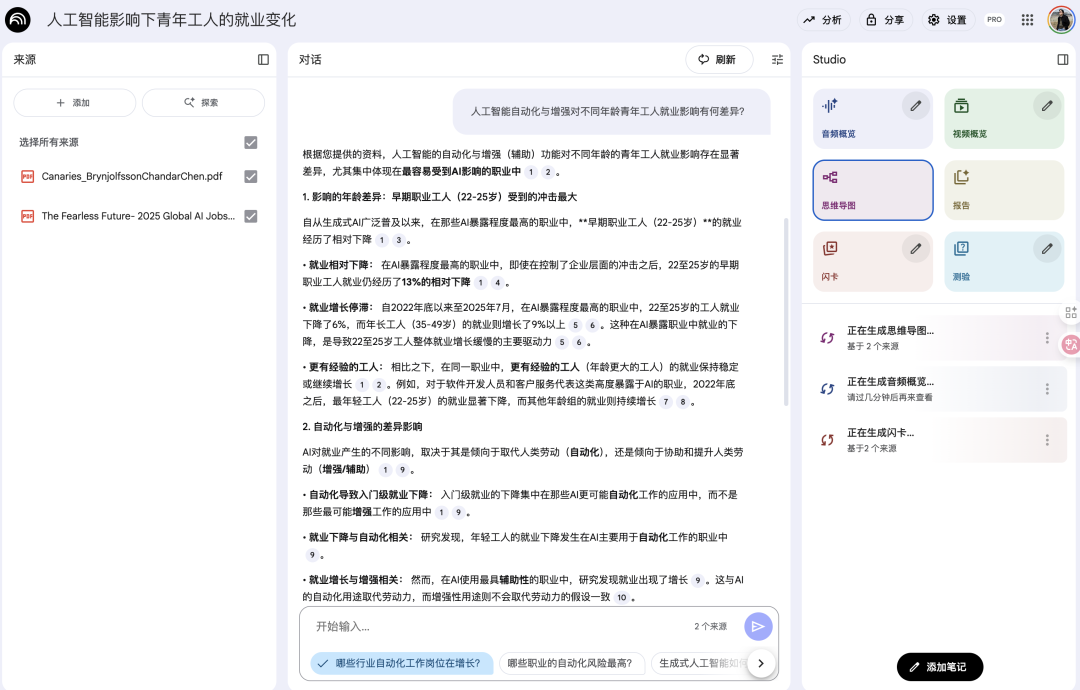Edit the 测验 card pencil icon

click(x=1047, y=249)
